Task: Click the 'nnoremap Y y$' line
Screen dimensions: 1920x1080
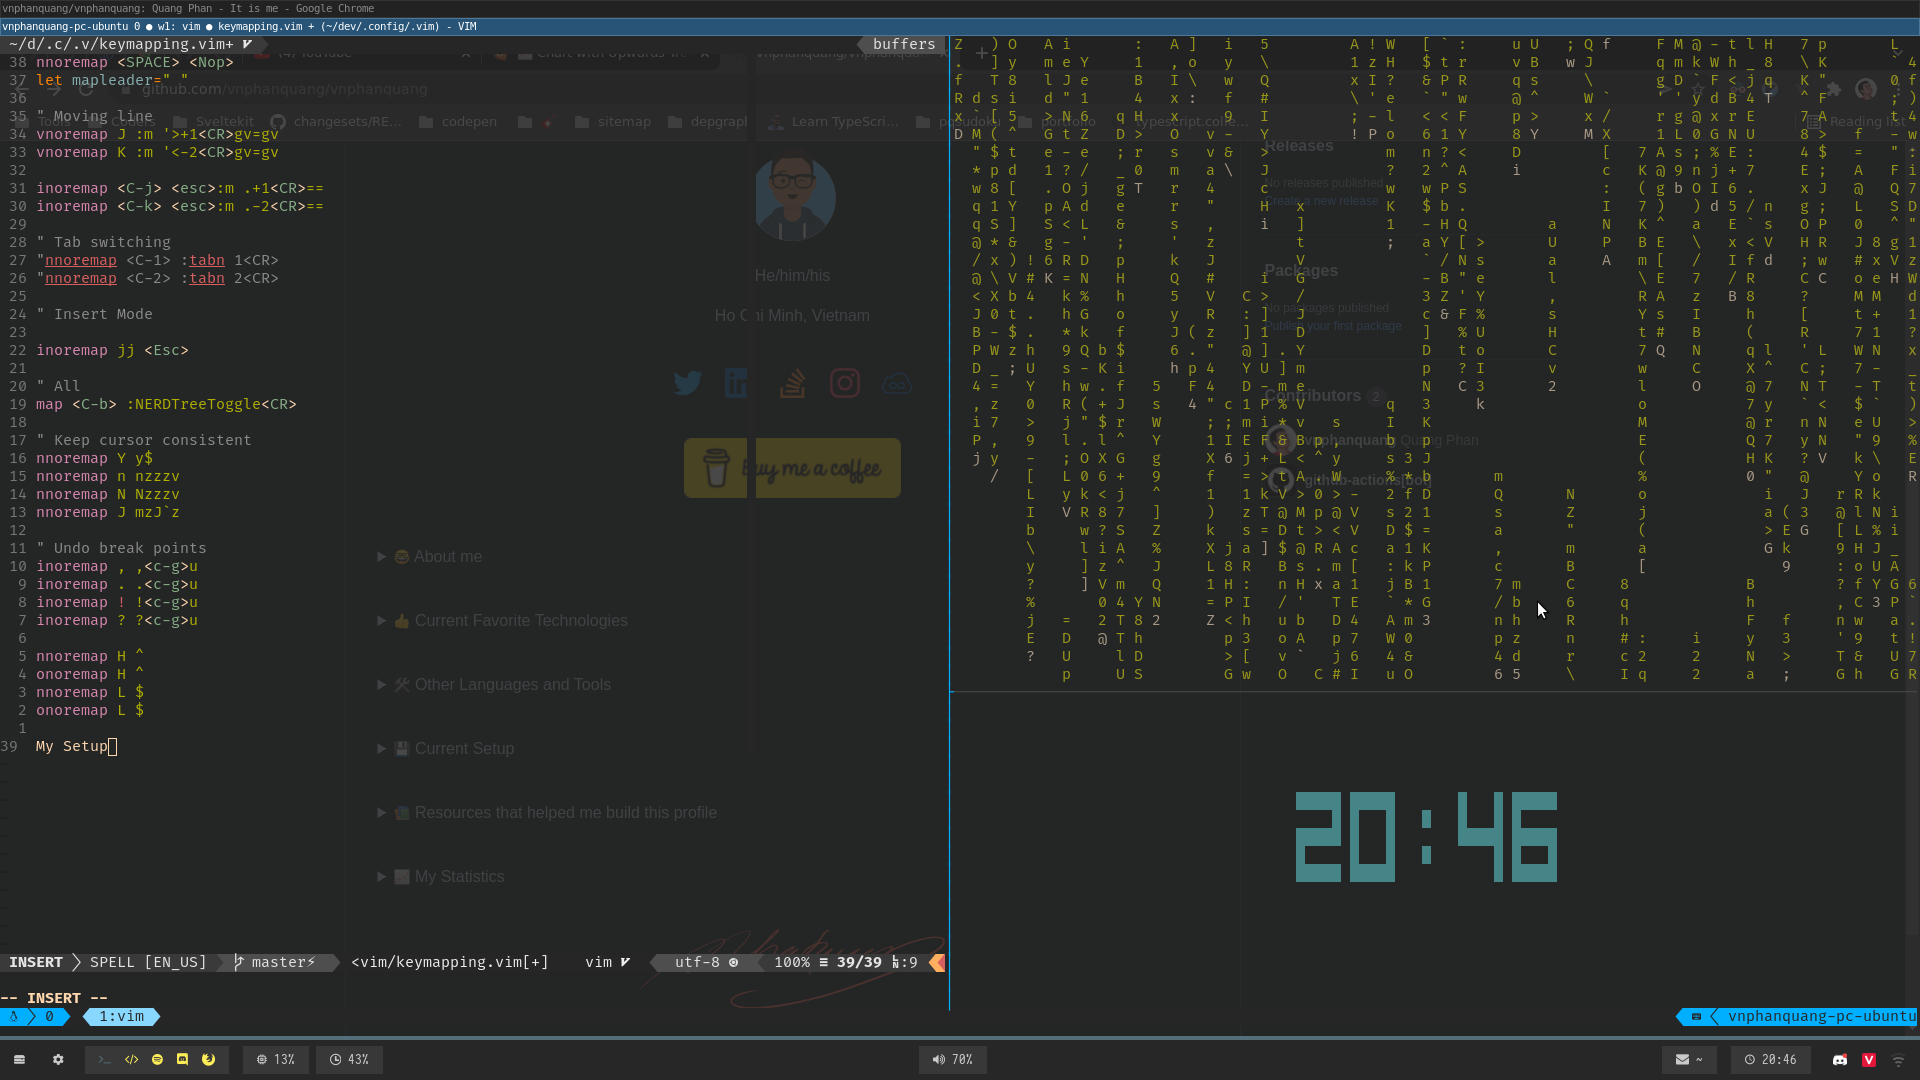Action: (x=94, y=458)
